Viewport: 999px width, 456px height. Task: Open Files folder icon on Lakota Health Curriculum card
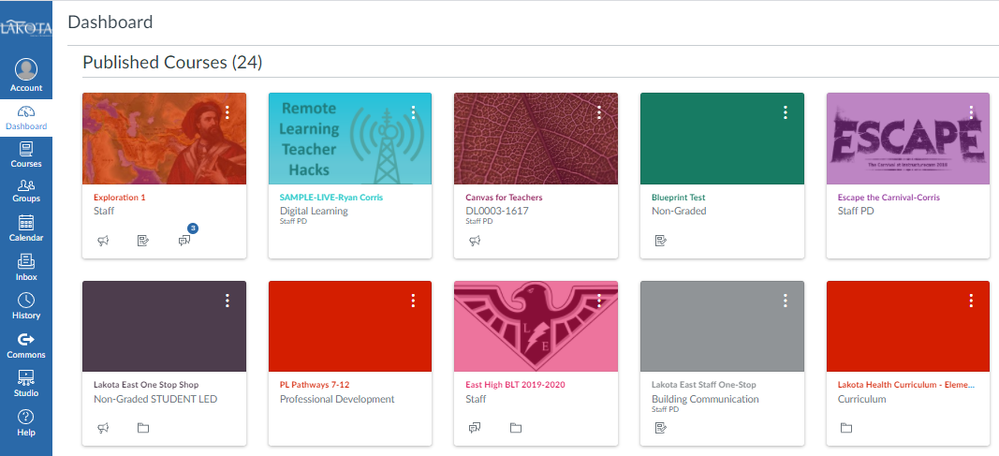point(846,428)
